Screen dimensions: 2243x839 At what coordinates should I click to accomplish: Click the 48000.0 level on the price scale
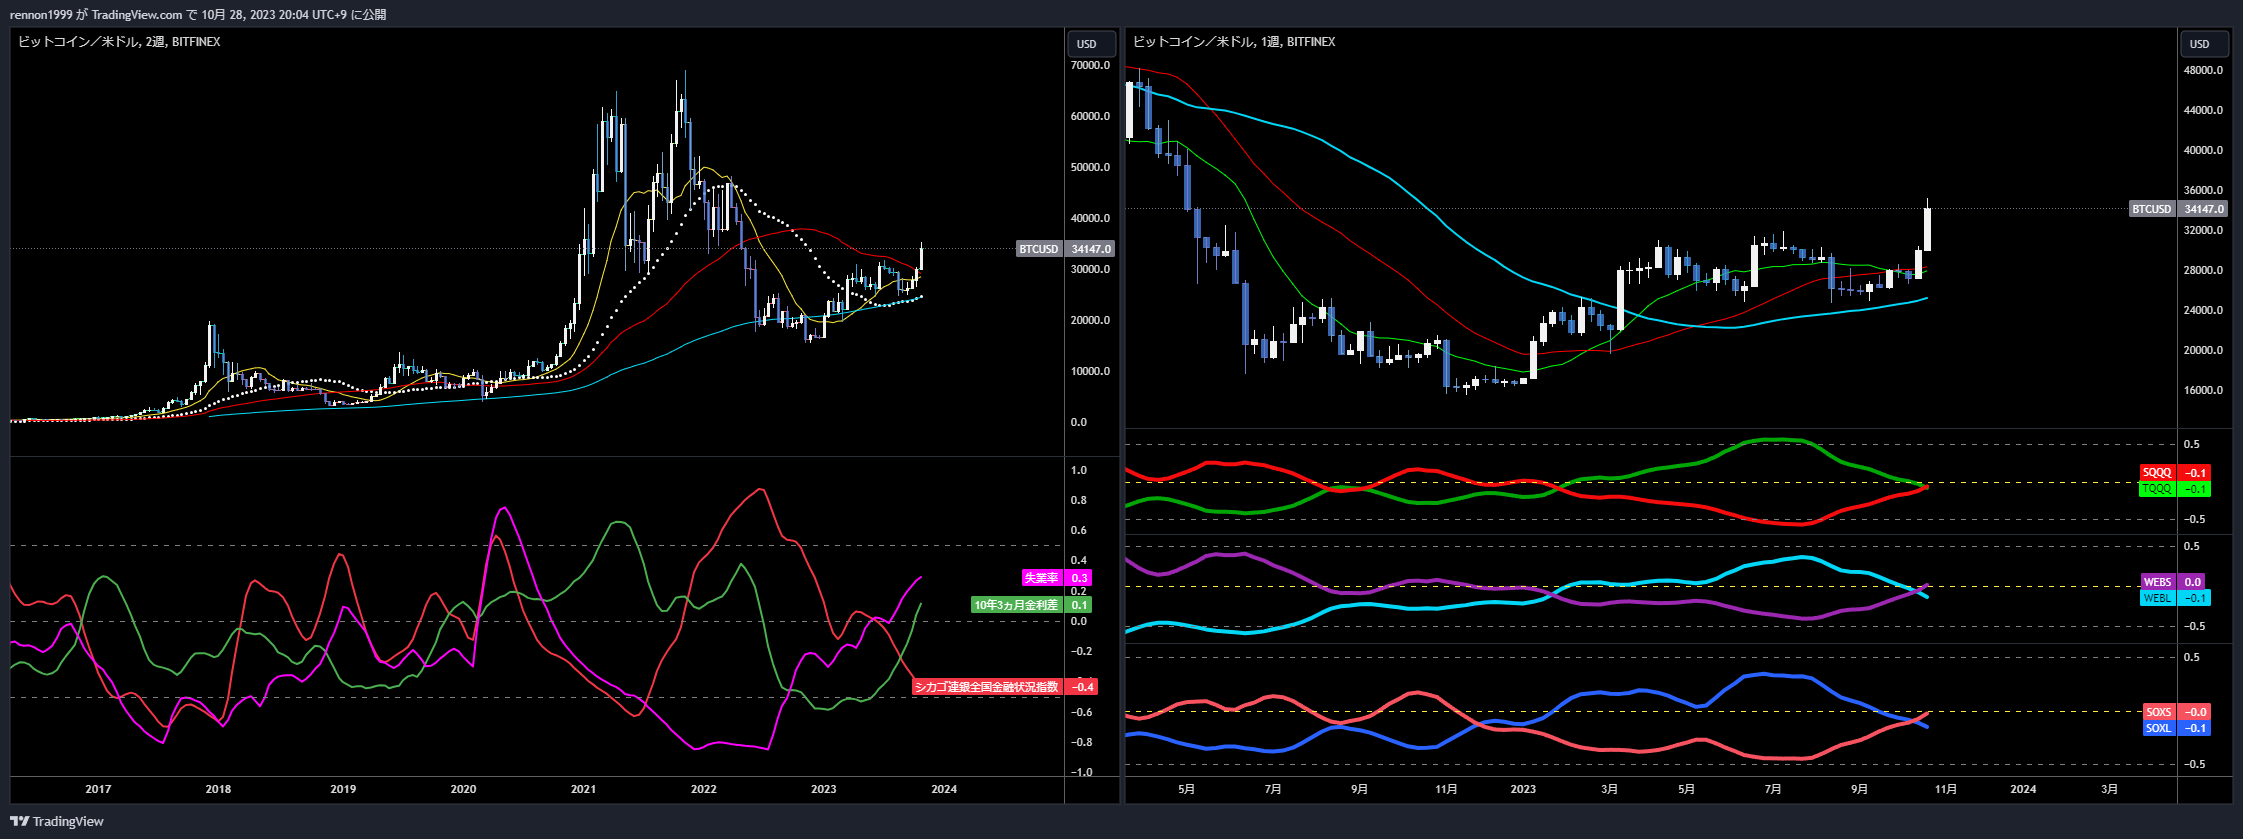[x=2204, y=70]
